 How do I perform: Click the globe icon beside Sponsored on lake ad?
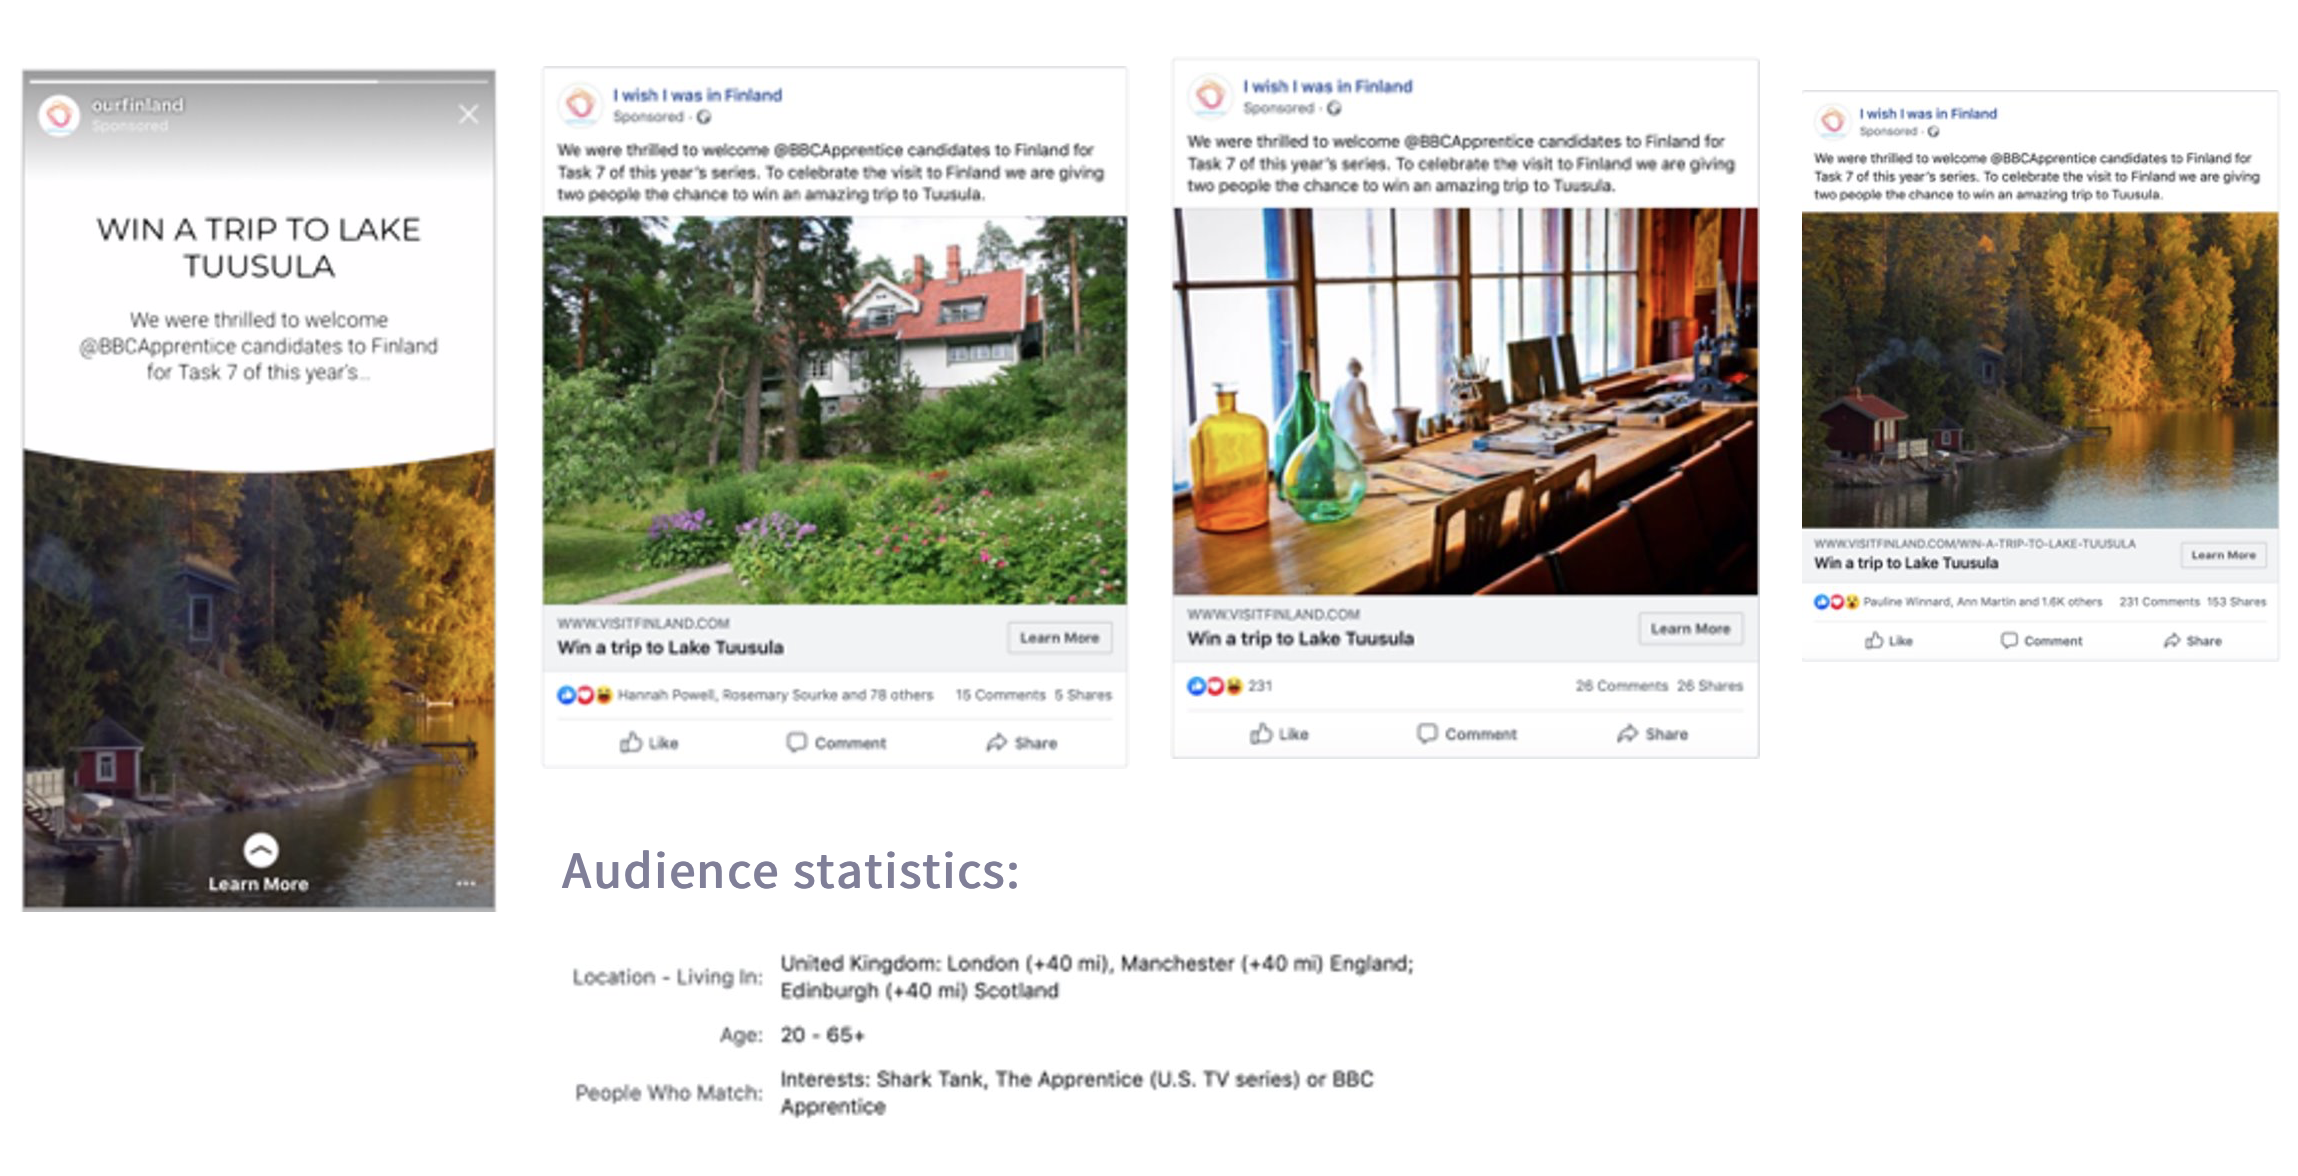[1933, 132]
